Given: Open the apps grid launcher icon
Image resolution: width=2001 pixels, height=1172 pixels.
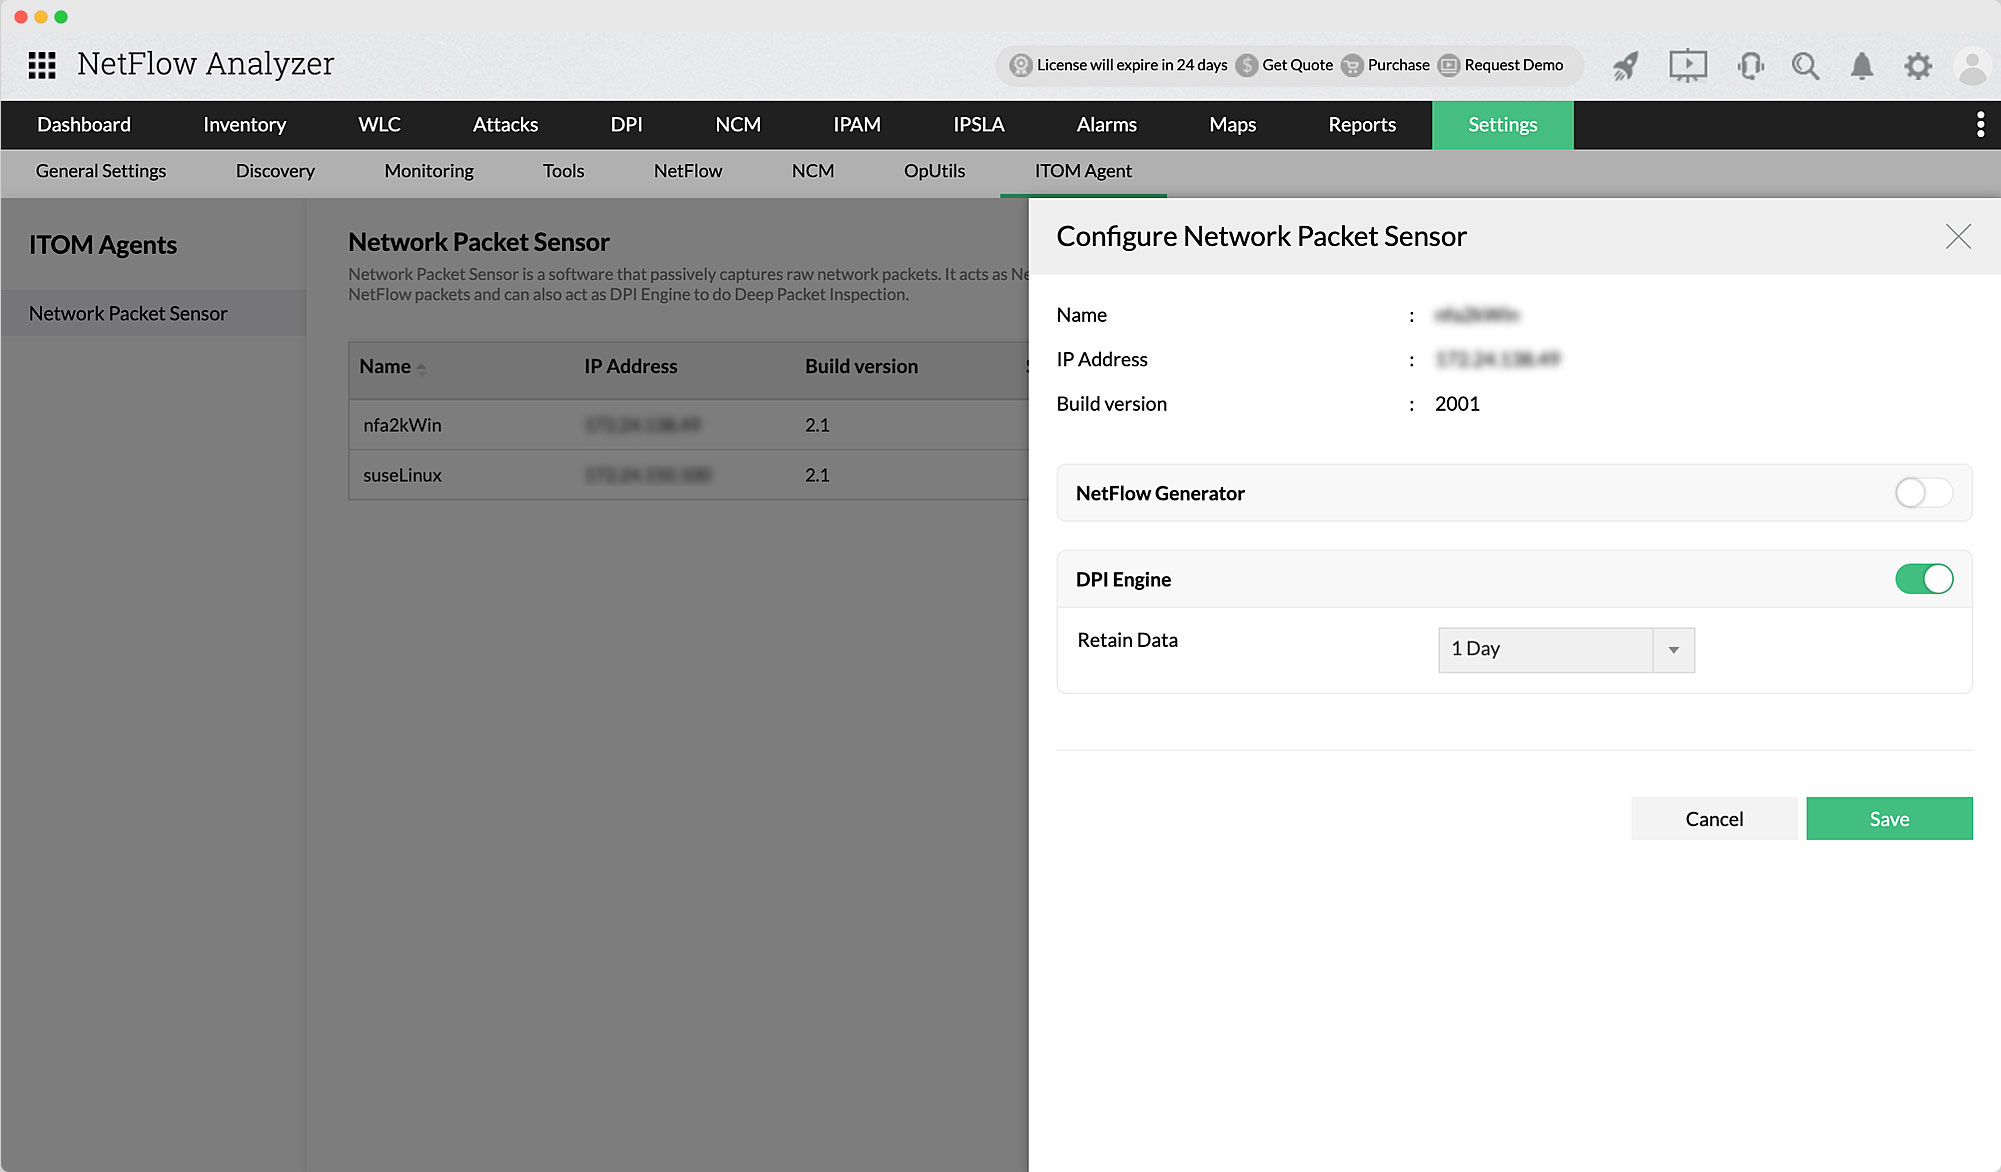Looking at the screenshot, I should (42, 65).
